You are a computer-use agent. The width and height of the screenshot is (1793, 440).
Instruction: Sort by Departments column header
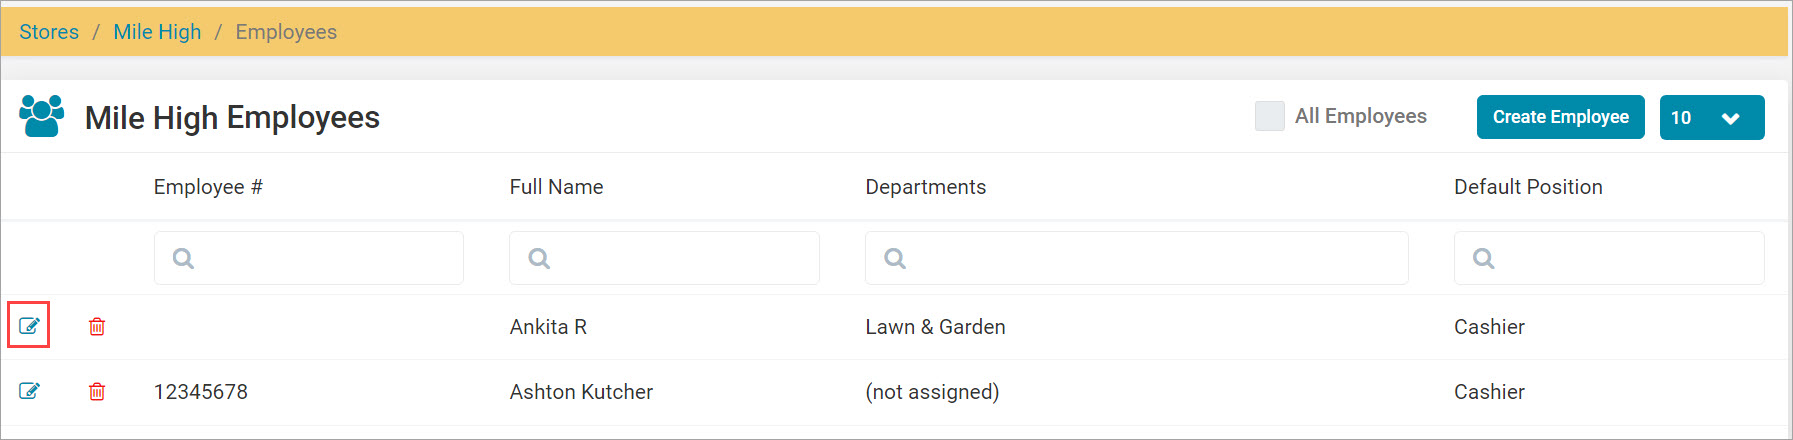click(x=925, y=187)
